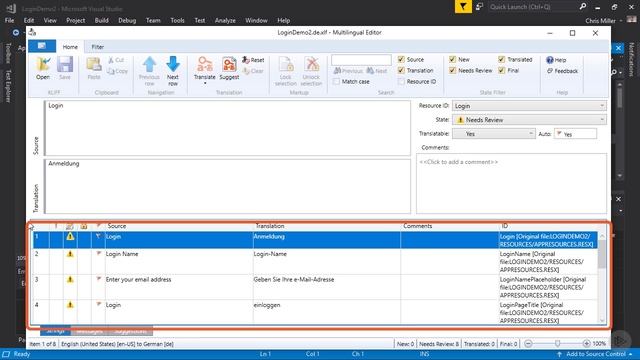The width and height of the screenshot is (640, 360).
Task: Open the Translatable Yes dropdown
Action: click(x=493, y=133)
